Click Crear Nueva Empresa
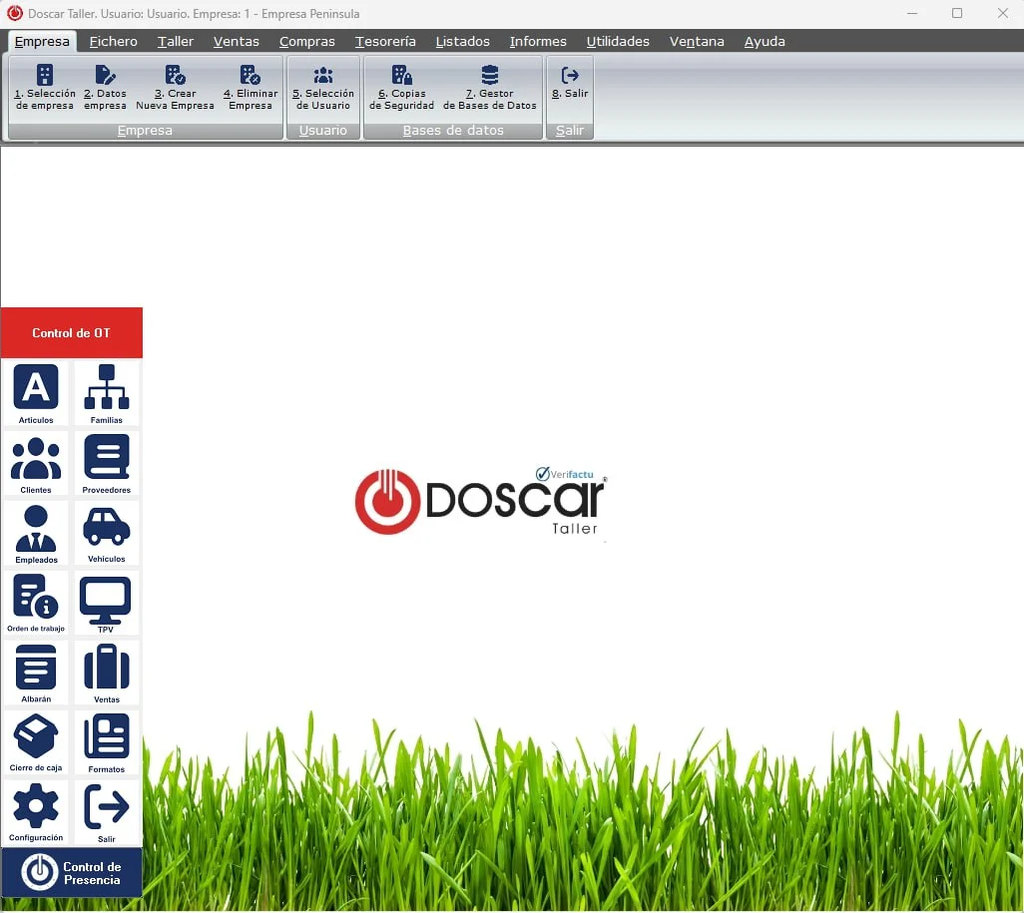This screenshot has width=1024, height=913. pyautogui.click(x=175, y=88)
